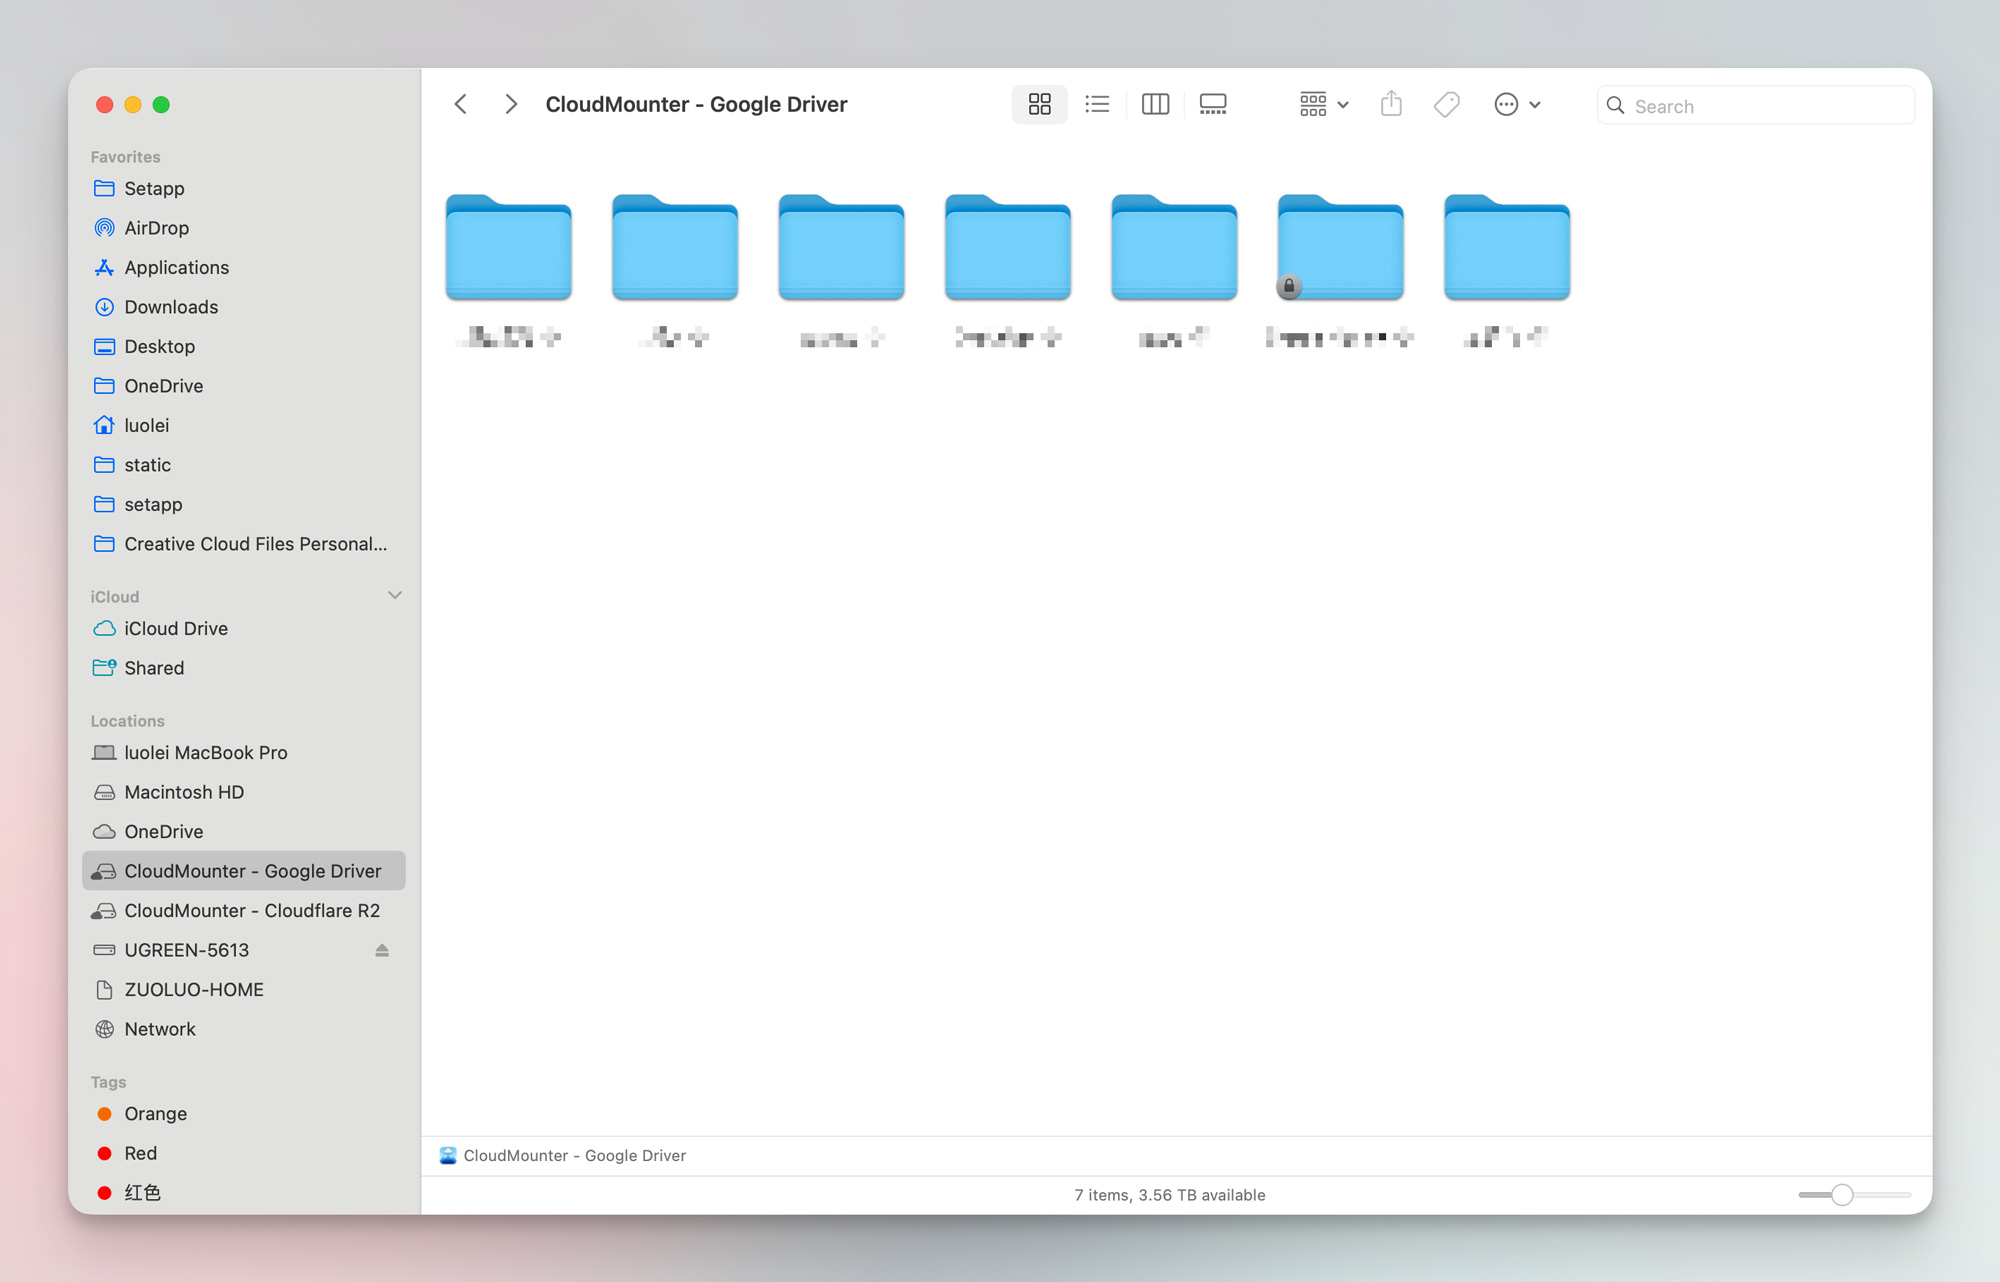The image size is (2000, 1282).
Task: Select luolei MacBook Pro location
Action: click(244, 752)
